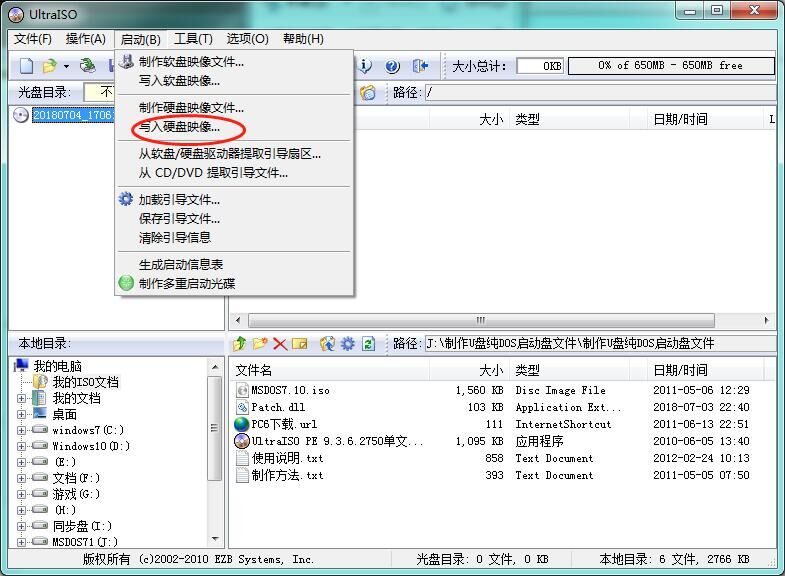Expand the (E:) drive node
Screen dimensions: 785x576
(x=21, y=462)
